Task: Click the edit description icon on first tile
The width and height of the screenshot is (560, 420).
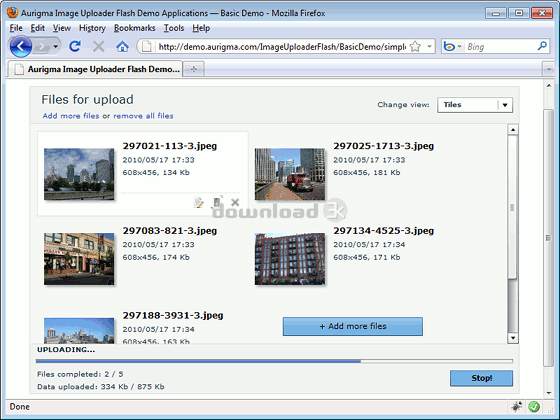Action: point(199,202)
